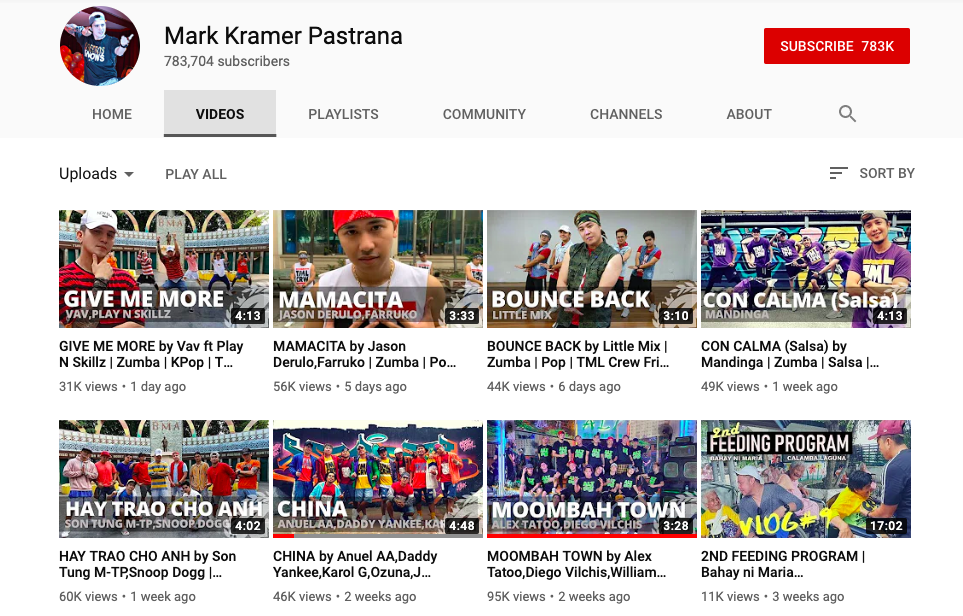Open HAY TRAO CHO ANH video thumbnail
The width and height of the screenshot is (963, 616).
tap(164, 479)
